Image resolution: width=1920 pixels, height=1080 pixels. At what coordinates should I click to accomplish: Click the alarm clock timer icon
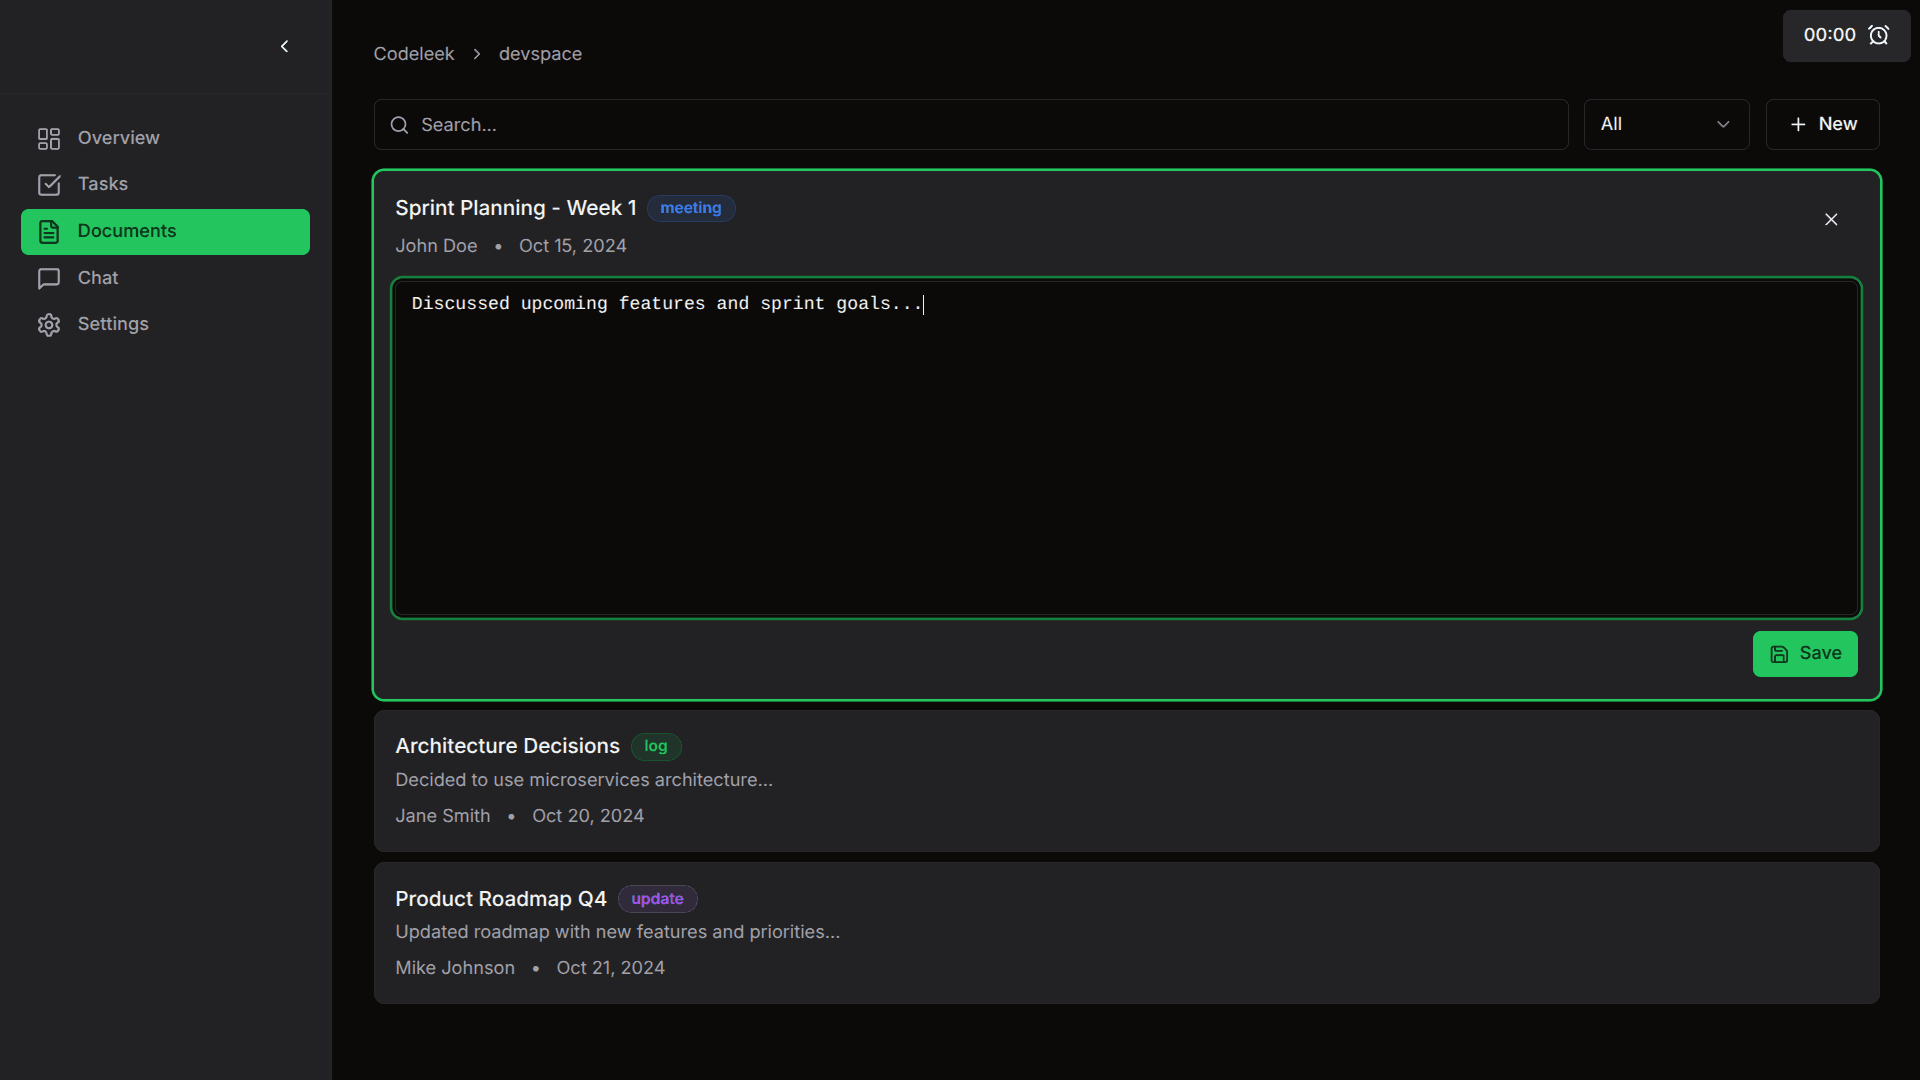1879,35
